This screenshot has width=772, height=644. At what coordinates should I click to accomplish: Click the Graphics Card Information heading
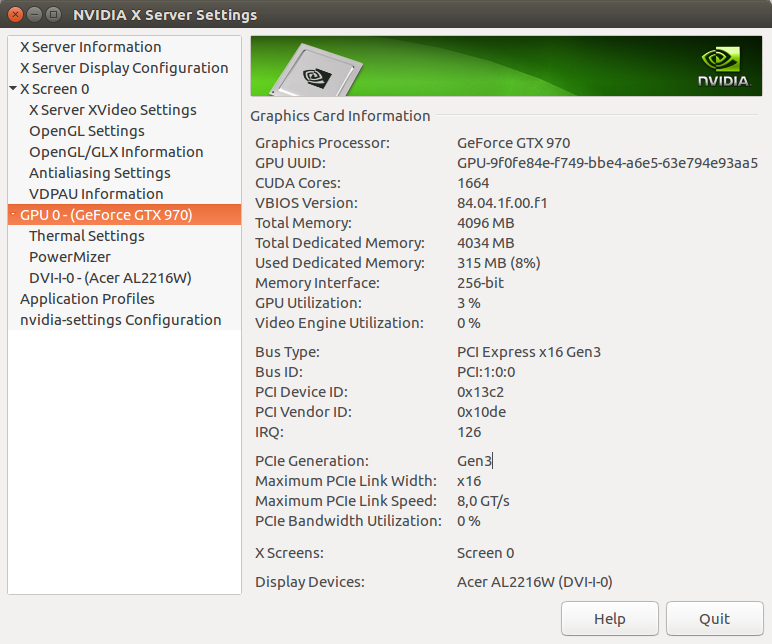340,116
